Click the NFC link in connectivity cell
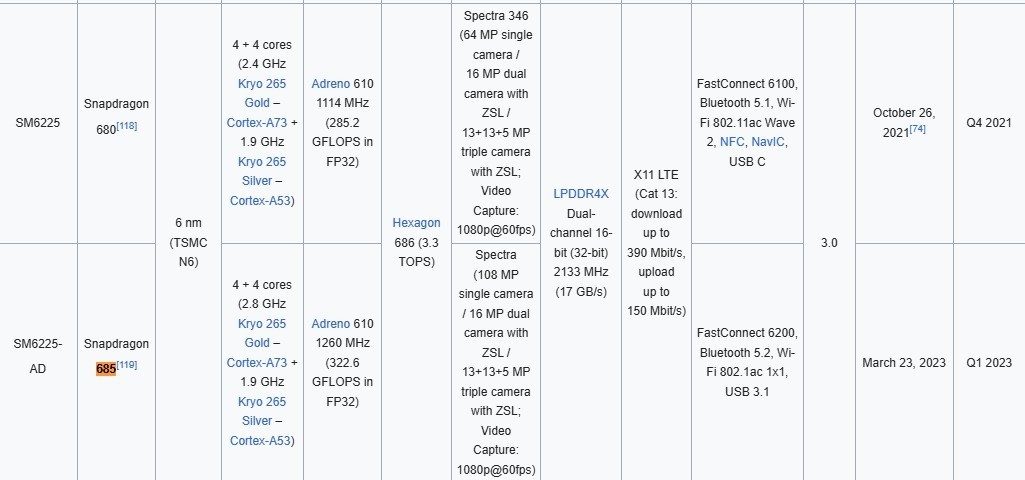 click(x=731, y=142)
